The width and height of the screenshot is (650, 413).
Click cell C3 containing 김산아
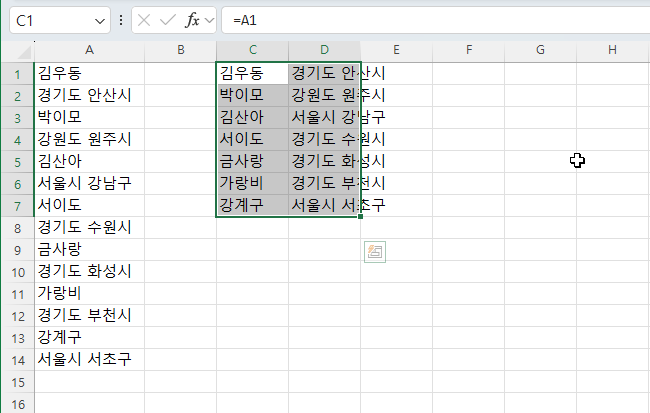click(x=252, y=118)
